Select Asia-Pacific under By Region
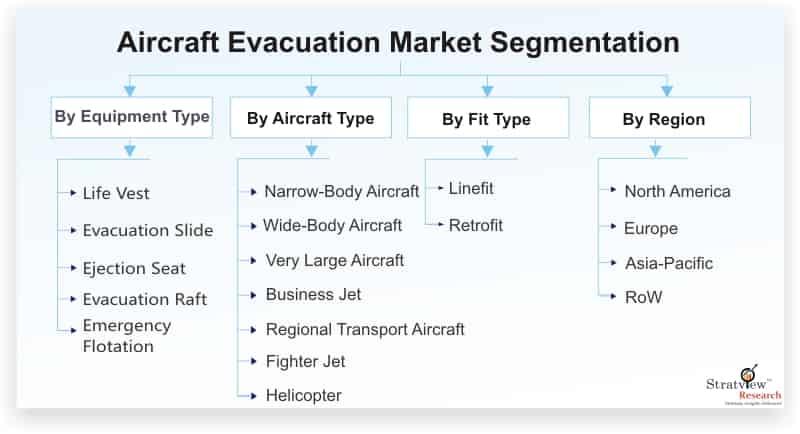 (668, 263)
